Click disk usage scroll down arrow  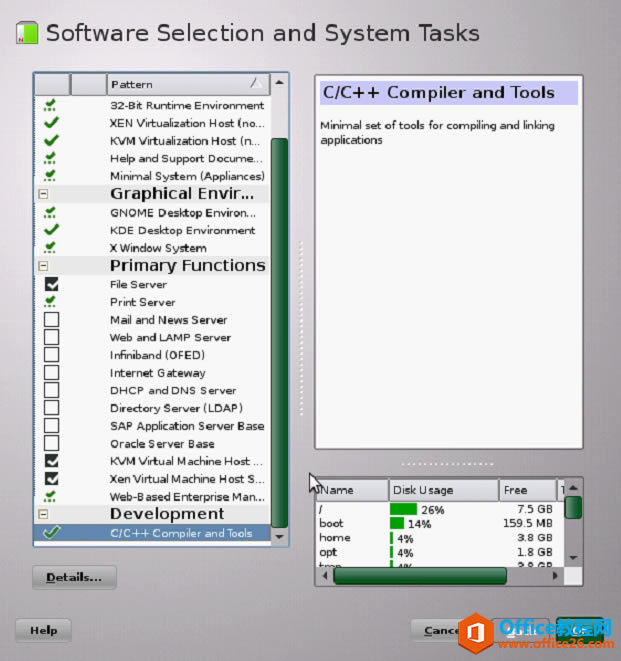[573, 558]
